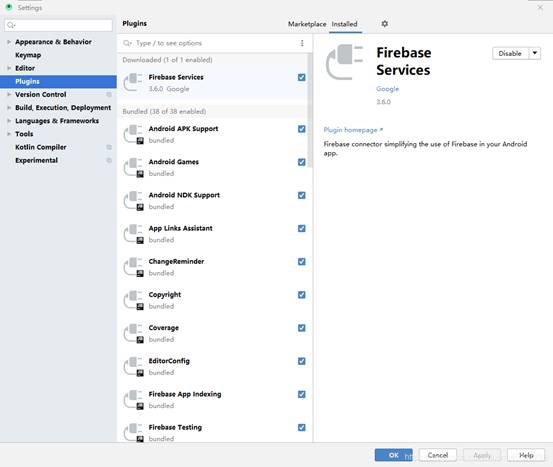Click the Version Control project-level indicator icon

point(109,95)
